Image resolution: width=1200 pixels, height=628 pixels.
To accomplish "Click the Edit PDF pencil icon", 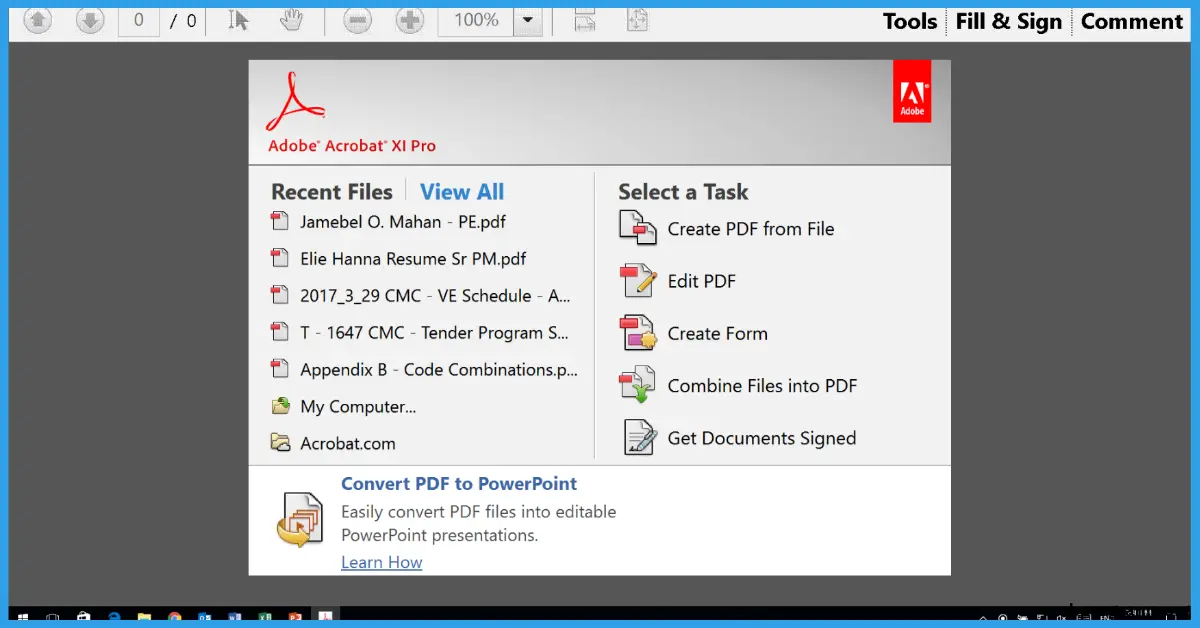I will 638,281.
